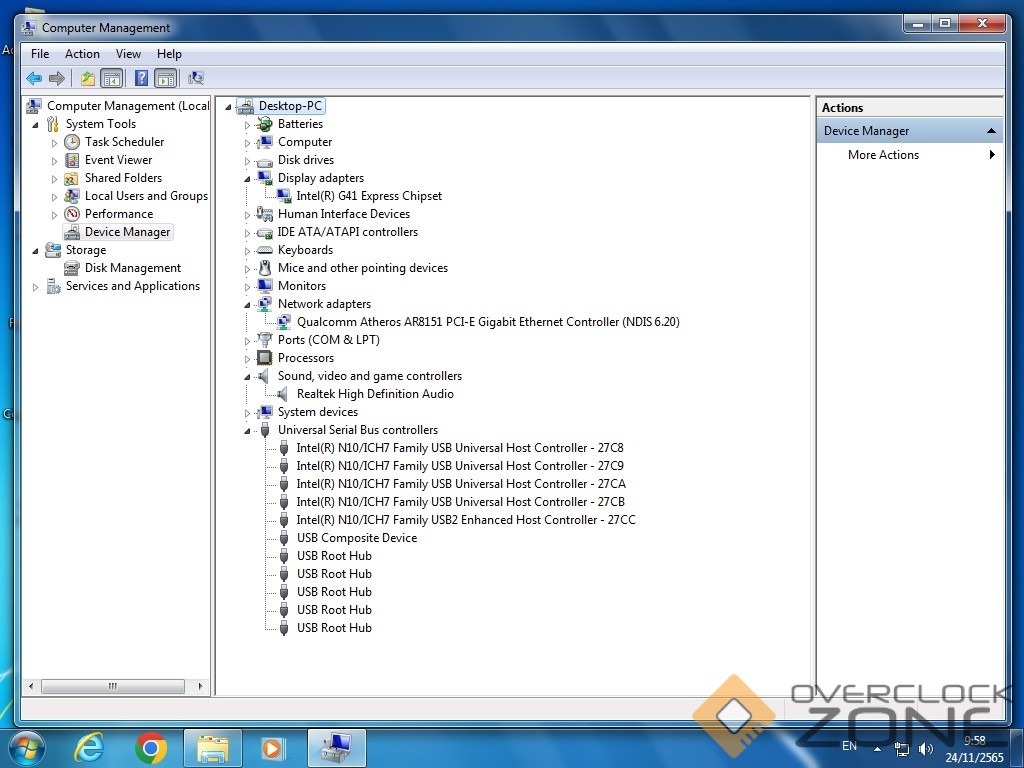Collapse the Device Manager actions header

click(991, 131)
